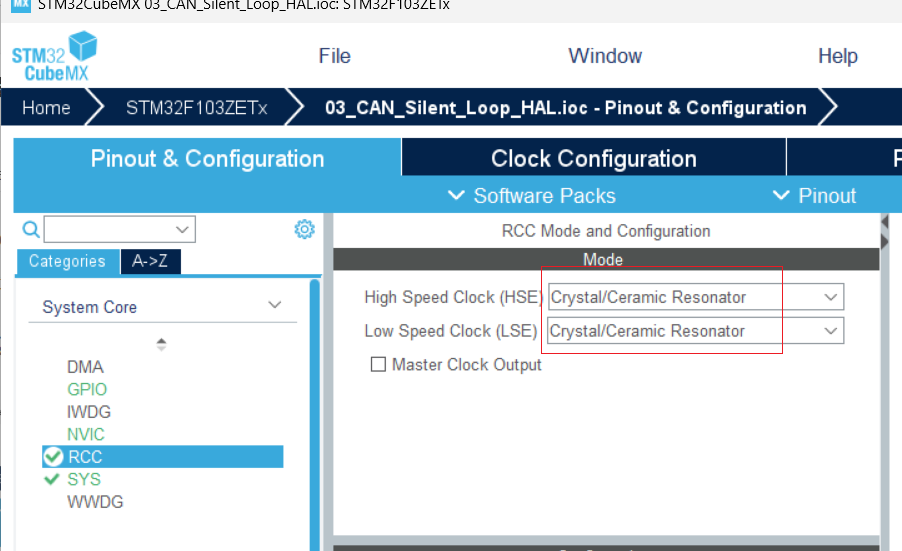Expand the Software Packs menu
The width and height of the screenshot is (902, 551).
(532, 196)
